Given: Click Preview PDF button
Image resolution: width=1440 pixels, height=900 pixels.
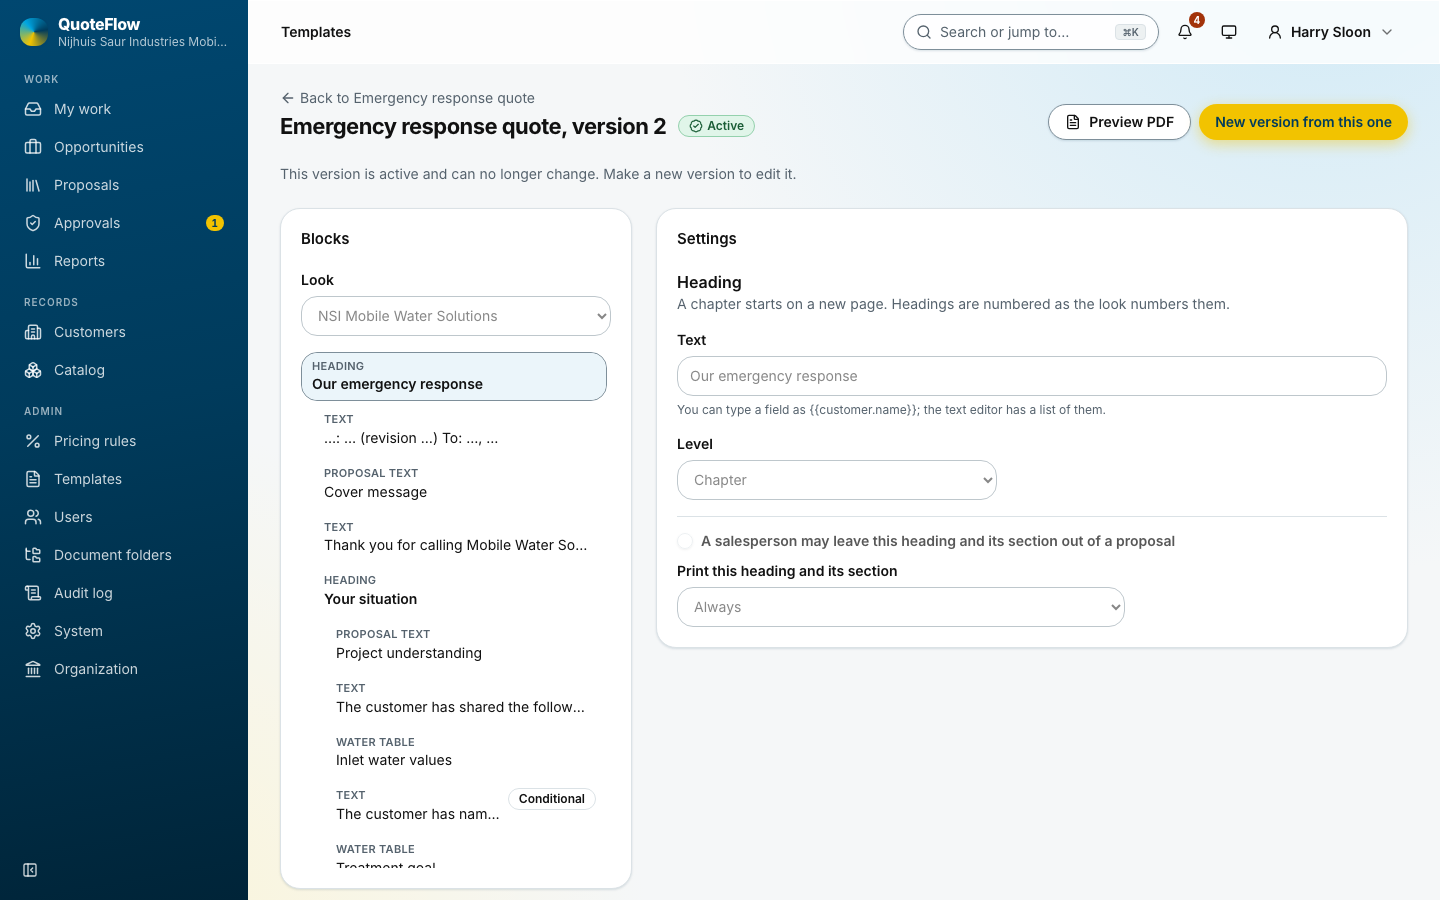Looking at the screenshot, I should point(1119,122).
